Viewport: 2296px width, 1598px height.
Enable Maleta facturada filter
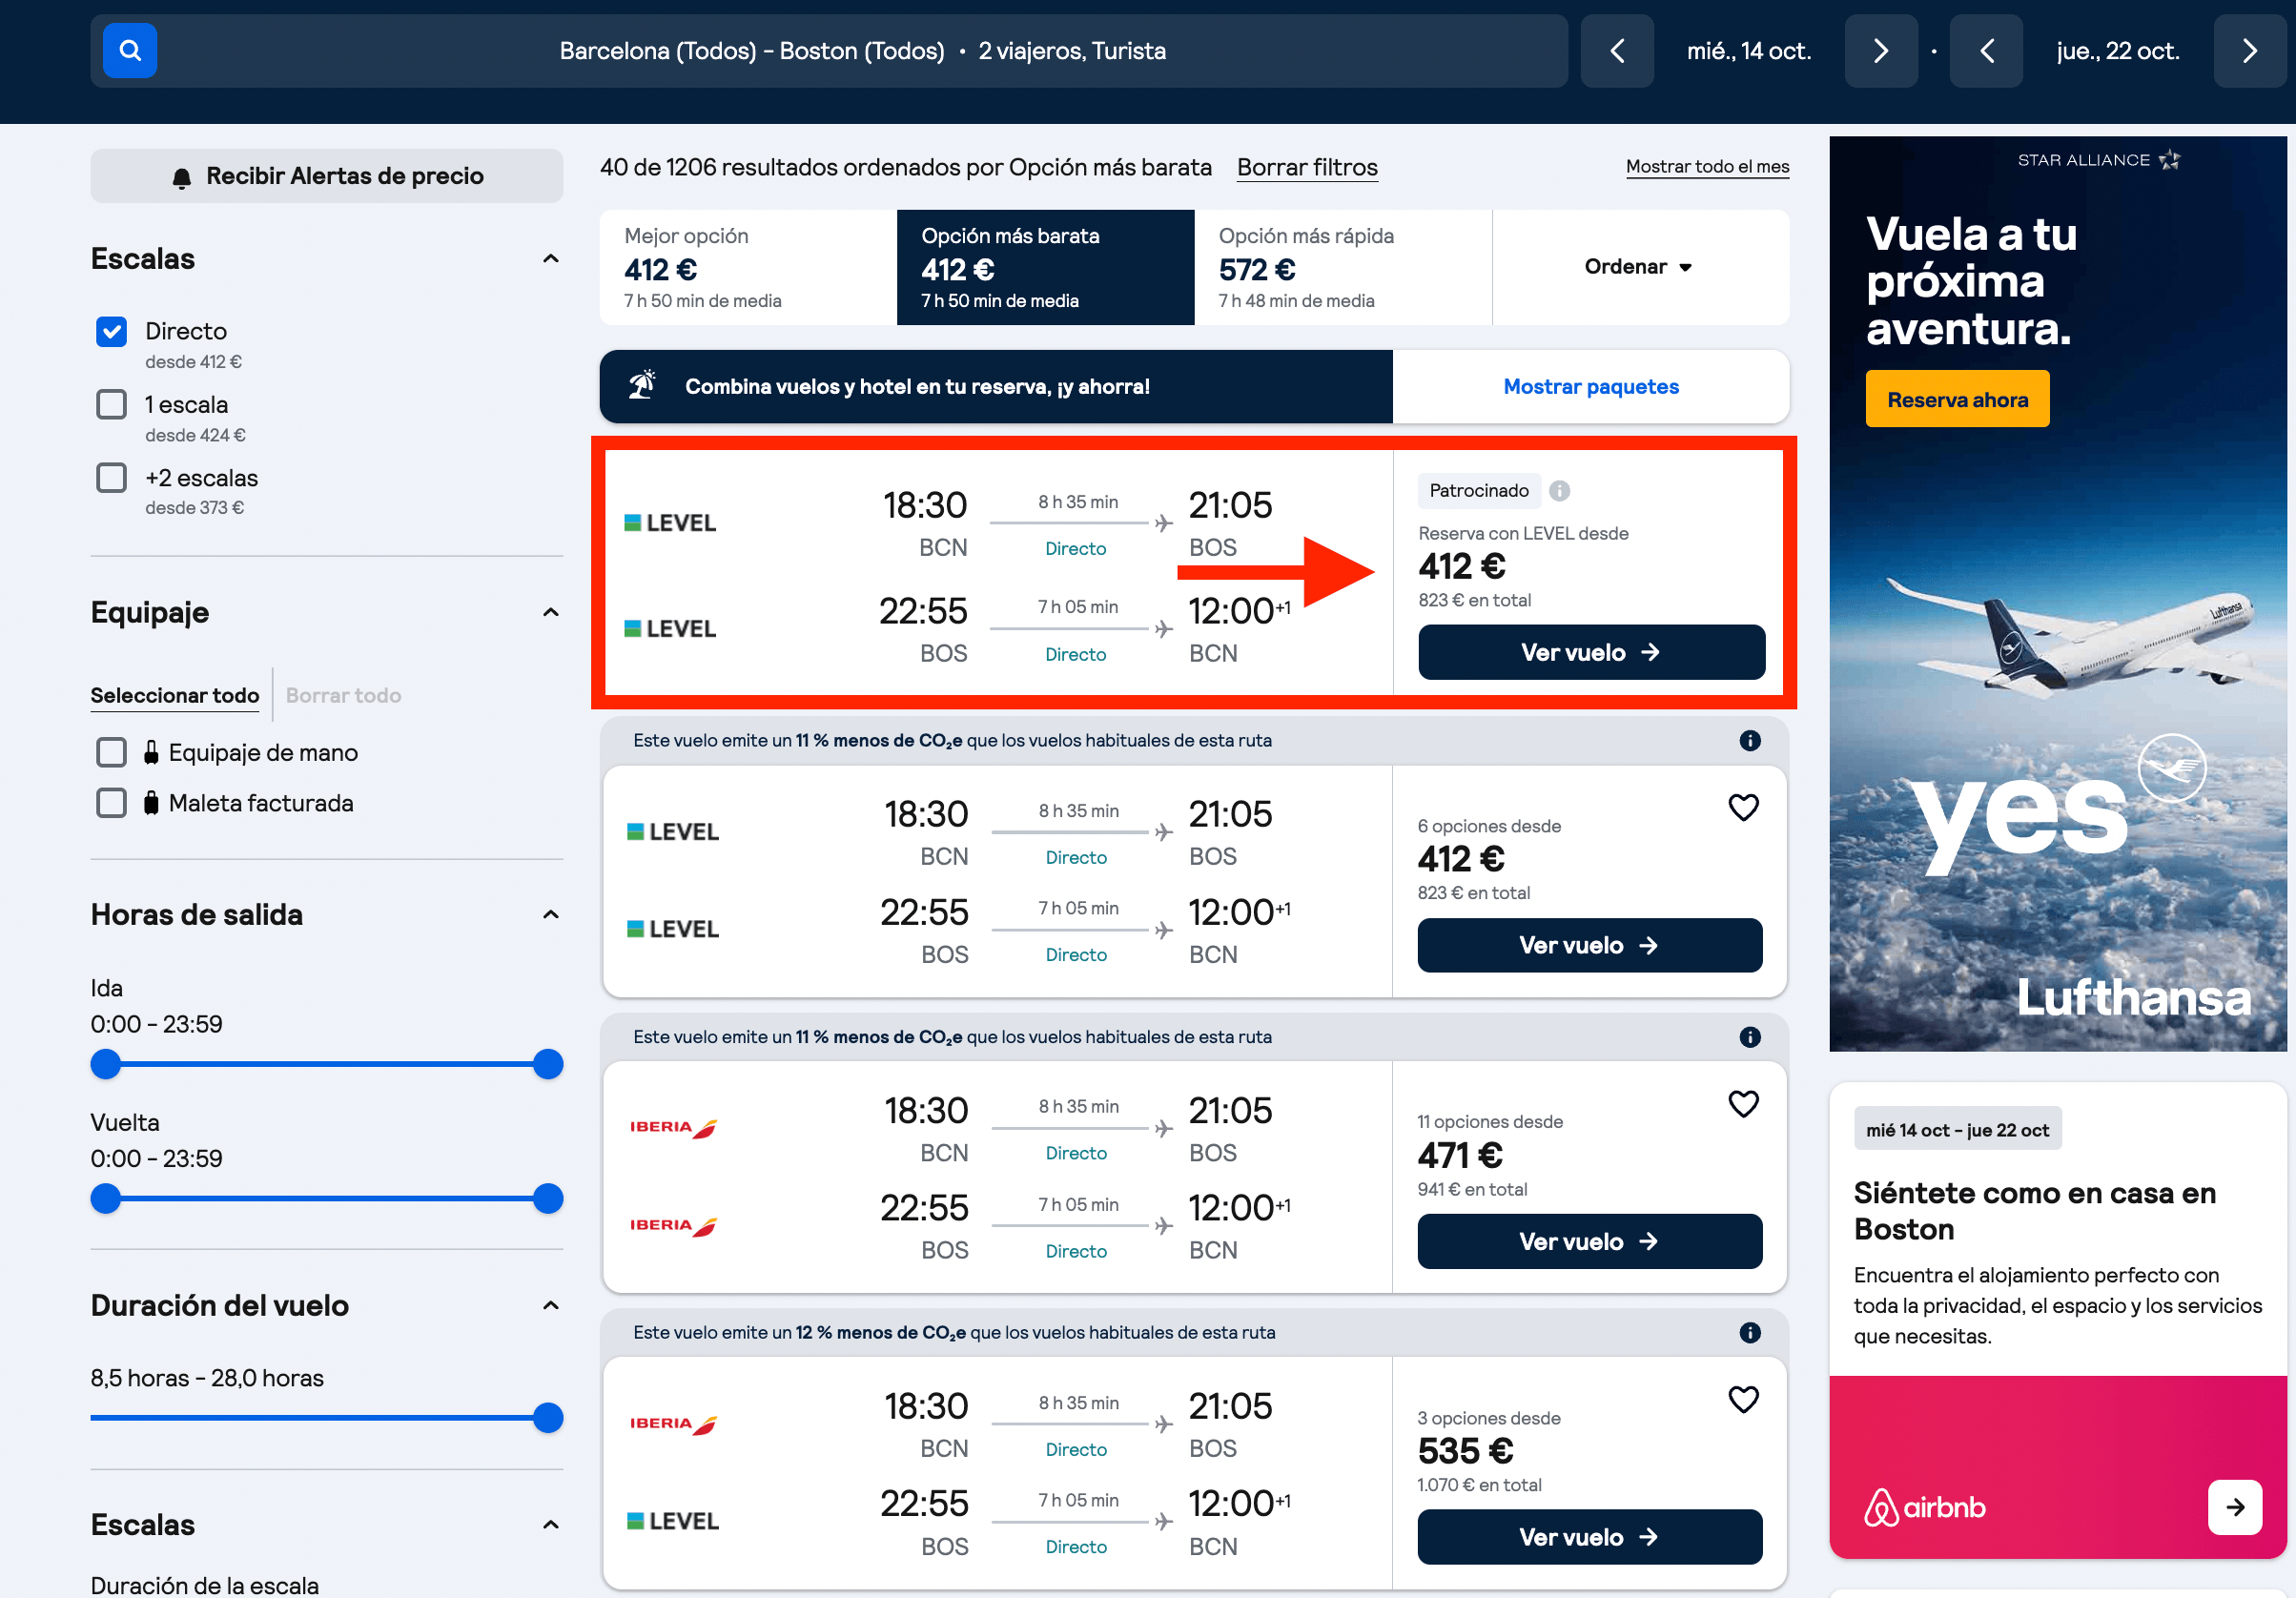[x=111, y=803]
